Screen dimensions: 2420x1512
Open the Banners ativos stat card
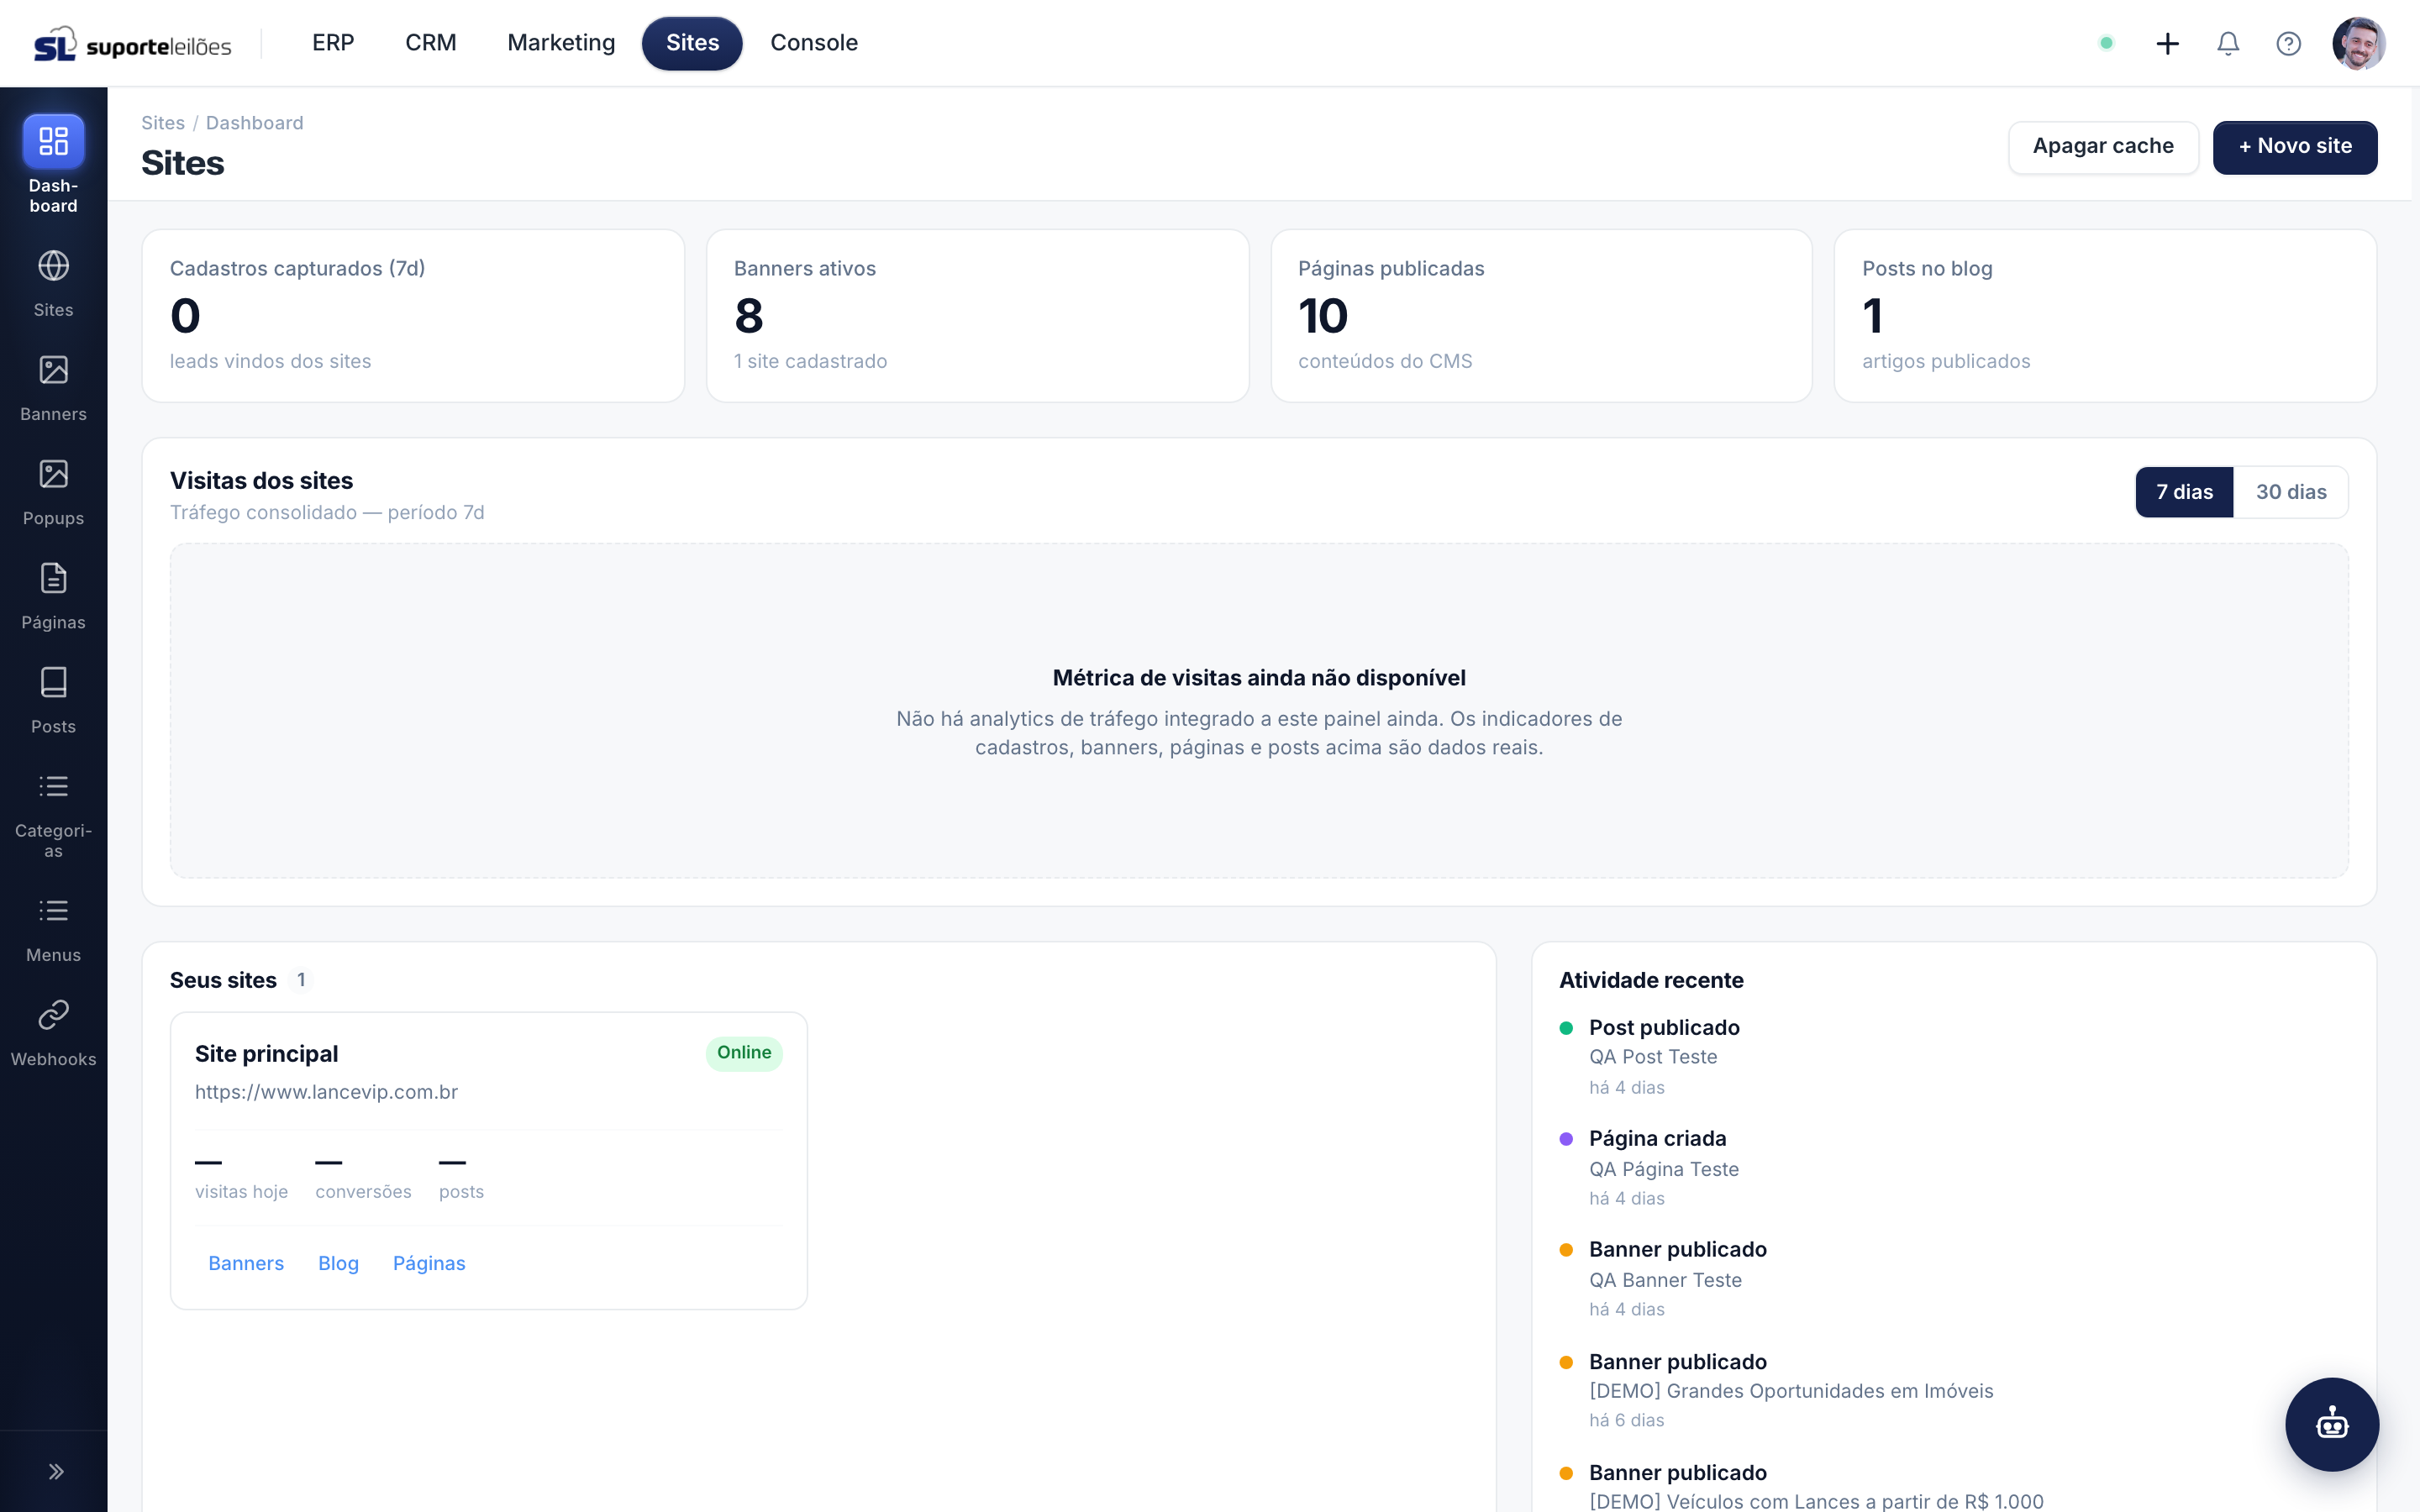click(977, 316)
